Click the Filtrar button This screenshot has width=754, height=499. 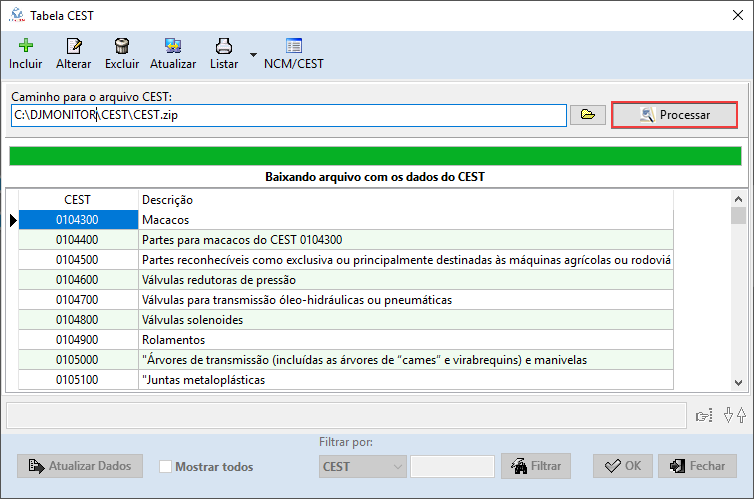pyautogui.click(x=536, y=466)
